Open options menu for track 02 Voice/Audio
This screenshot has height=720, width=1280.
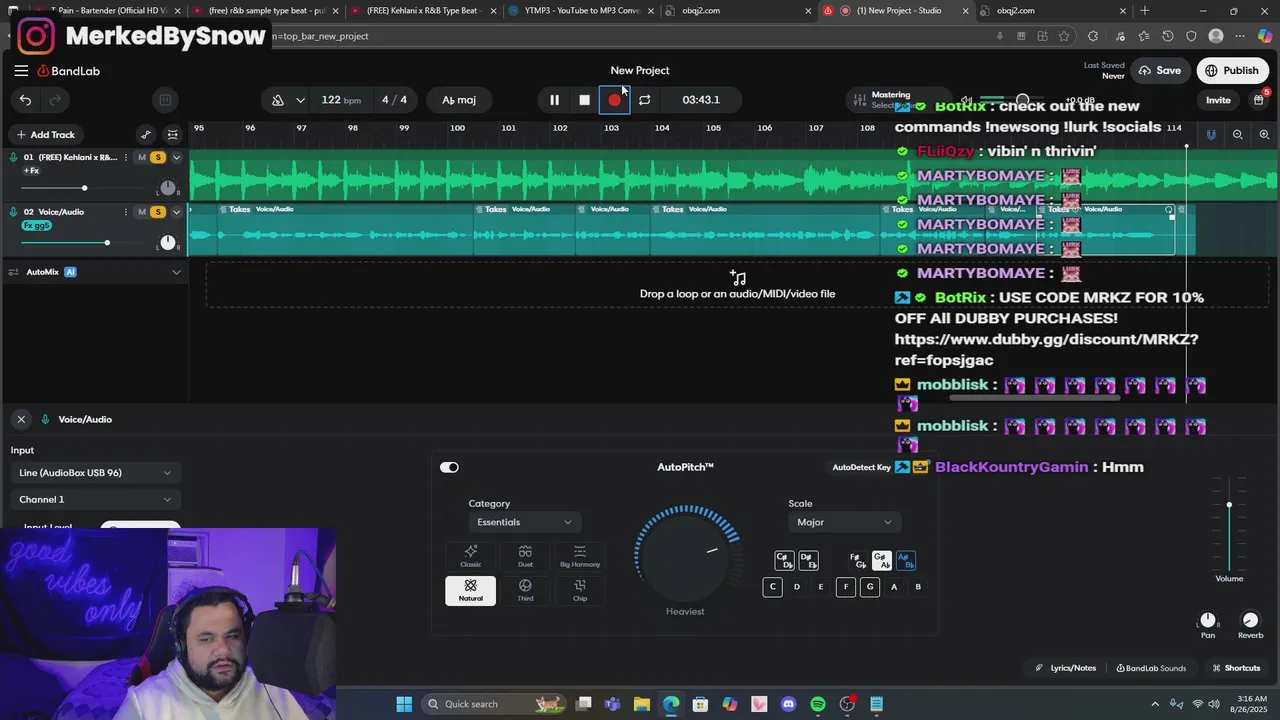[126, 212]
